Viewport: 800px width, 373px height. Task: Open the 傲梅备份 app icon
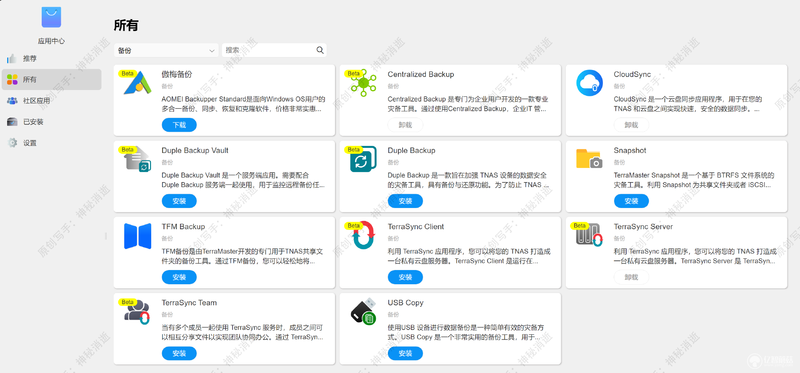pos(137,84)
